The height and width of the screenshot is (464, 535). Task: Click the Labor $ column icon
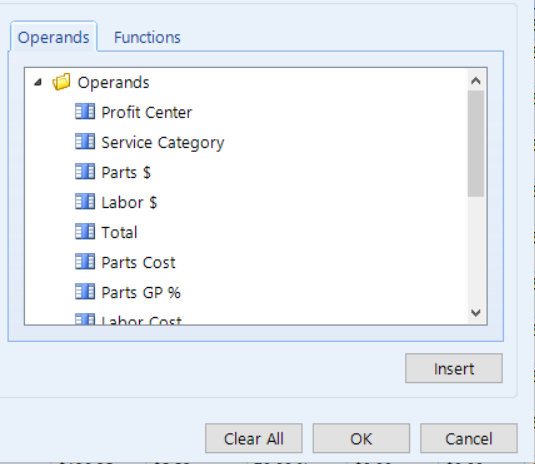(85, 202)
